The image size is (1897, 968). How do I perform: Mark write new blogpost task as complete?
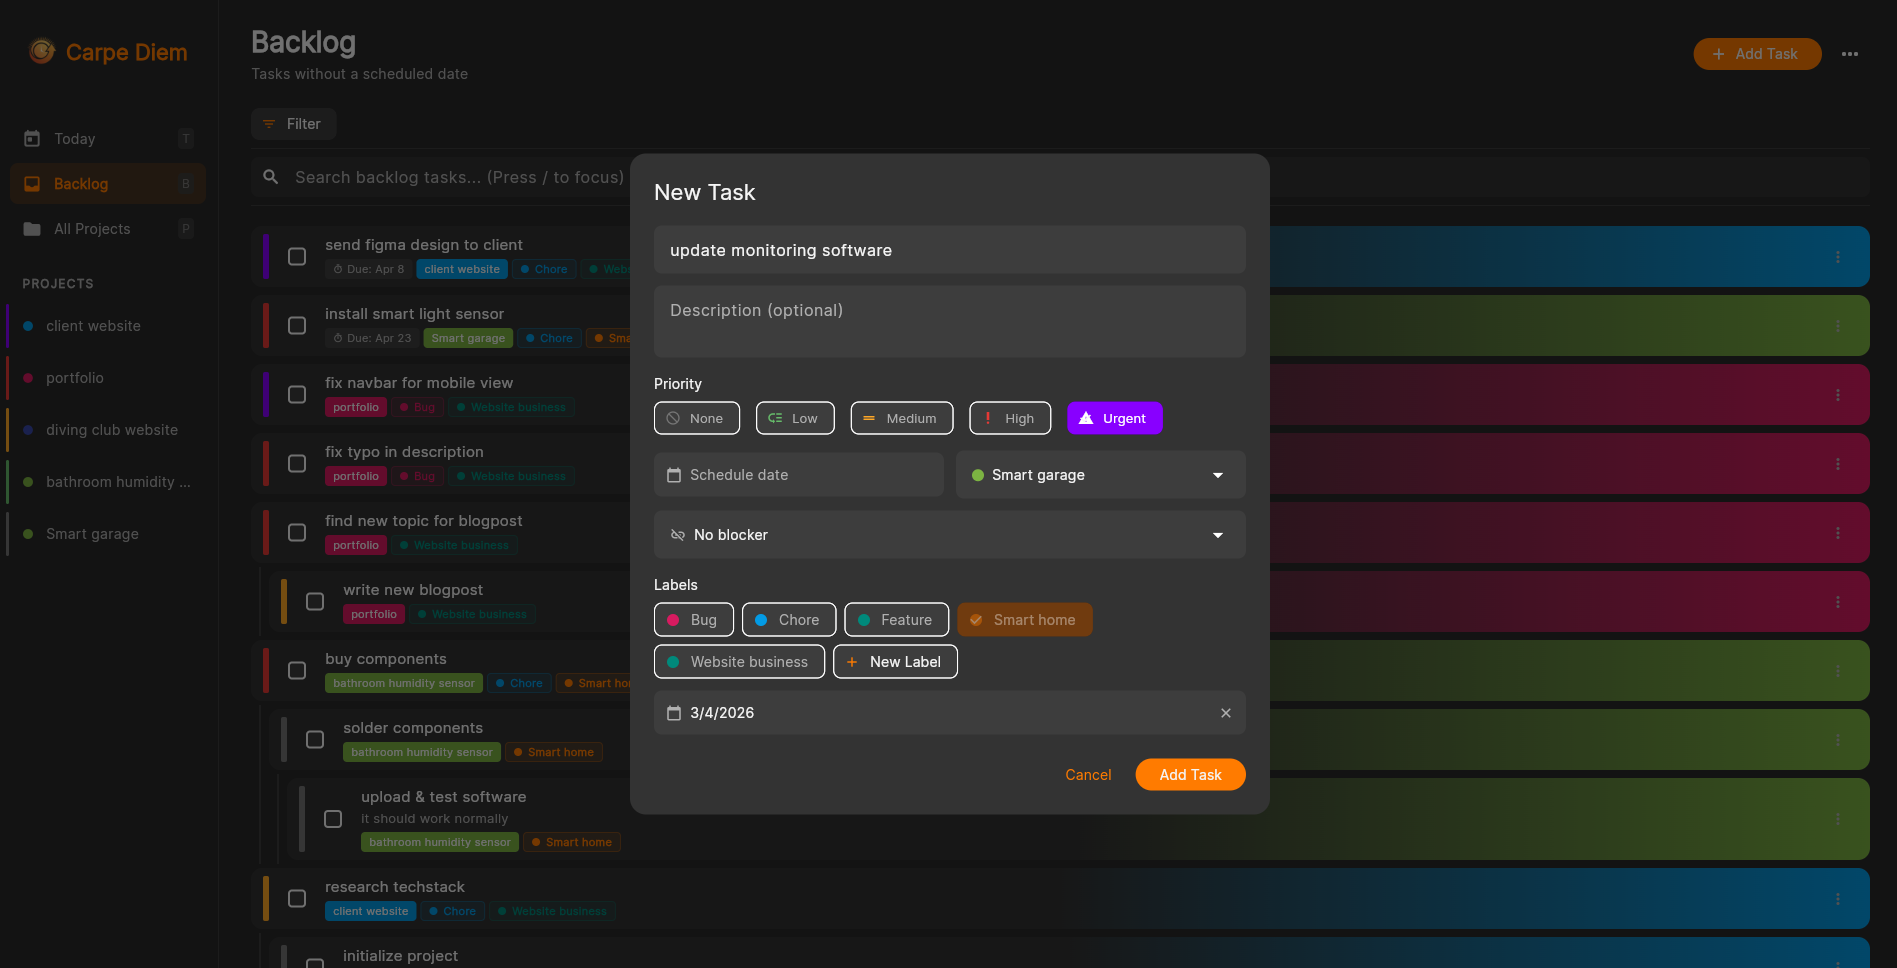pyautogui.click(x=315, y=602)
